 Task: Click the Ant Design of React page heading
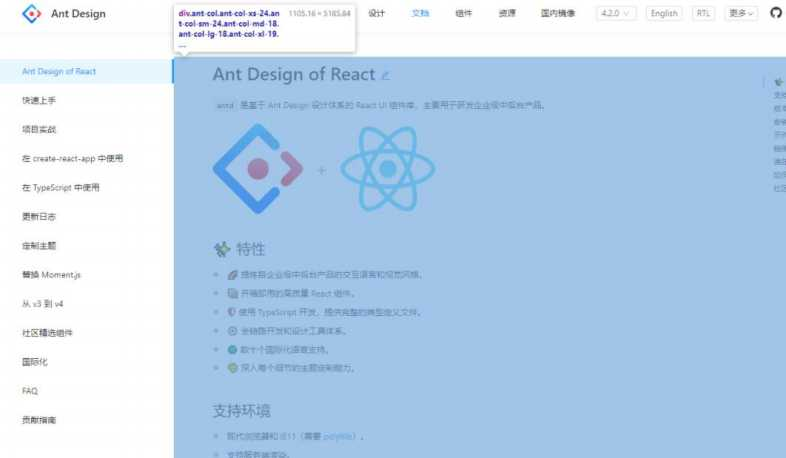tap(294, 75)
